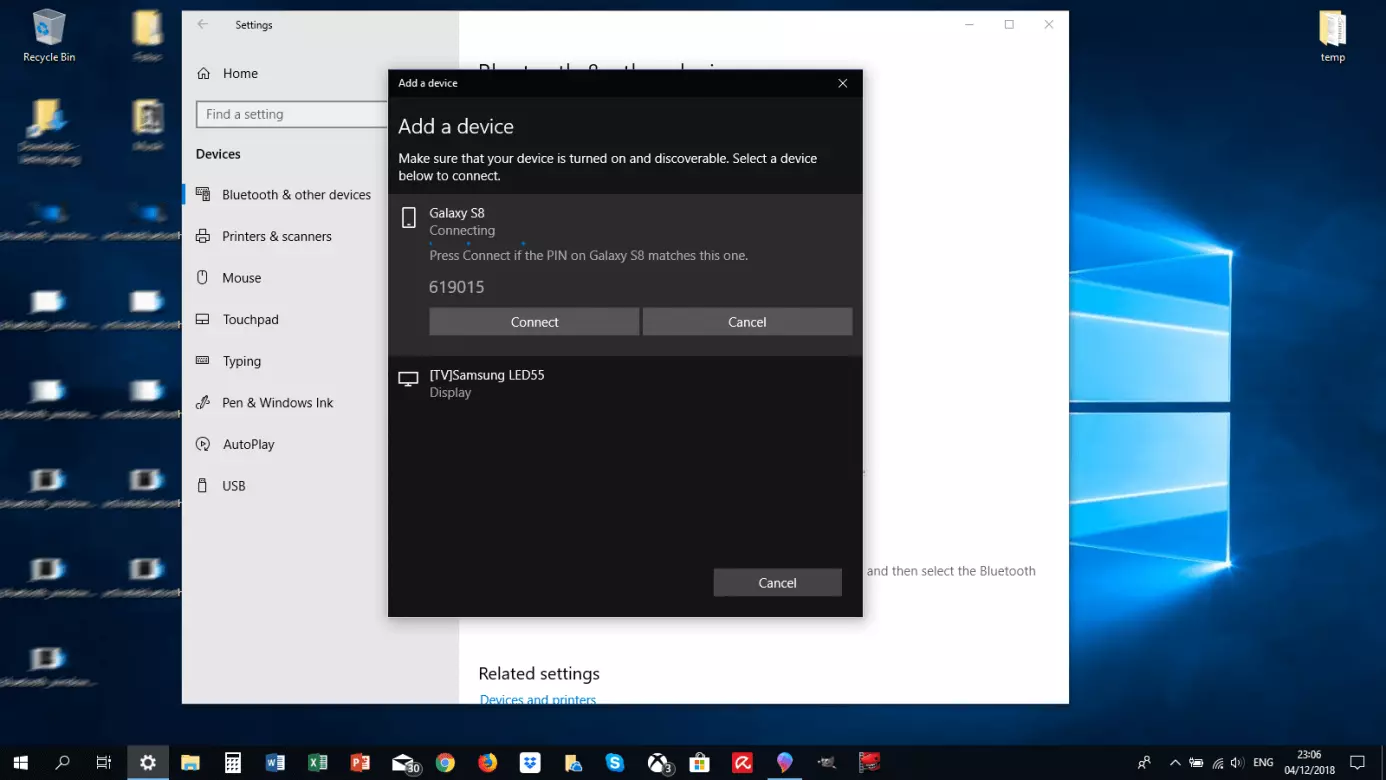Cancel the Galaxy S8 PIN pairing
Image resolution: width=1386 pixels, height=780 pixels.
(747, 322)
